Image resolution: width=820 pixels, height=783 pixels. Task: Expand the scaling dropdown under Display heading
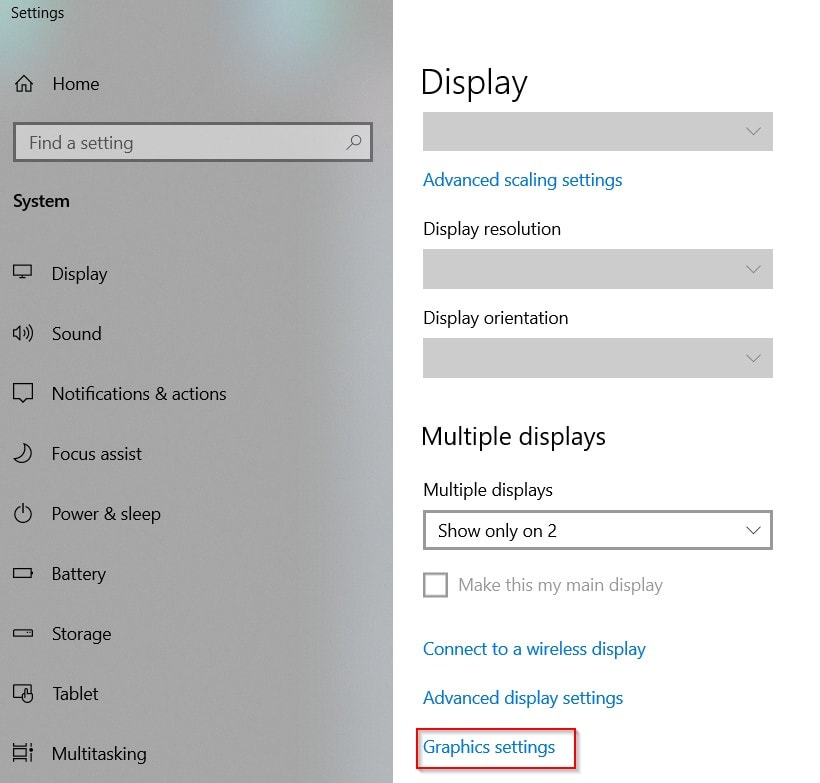(x=598, y=131)
